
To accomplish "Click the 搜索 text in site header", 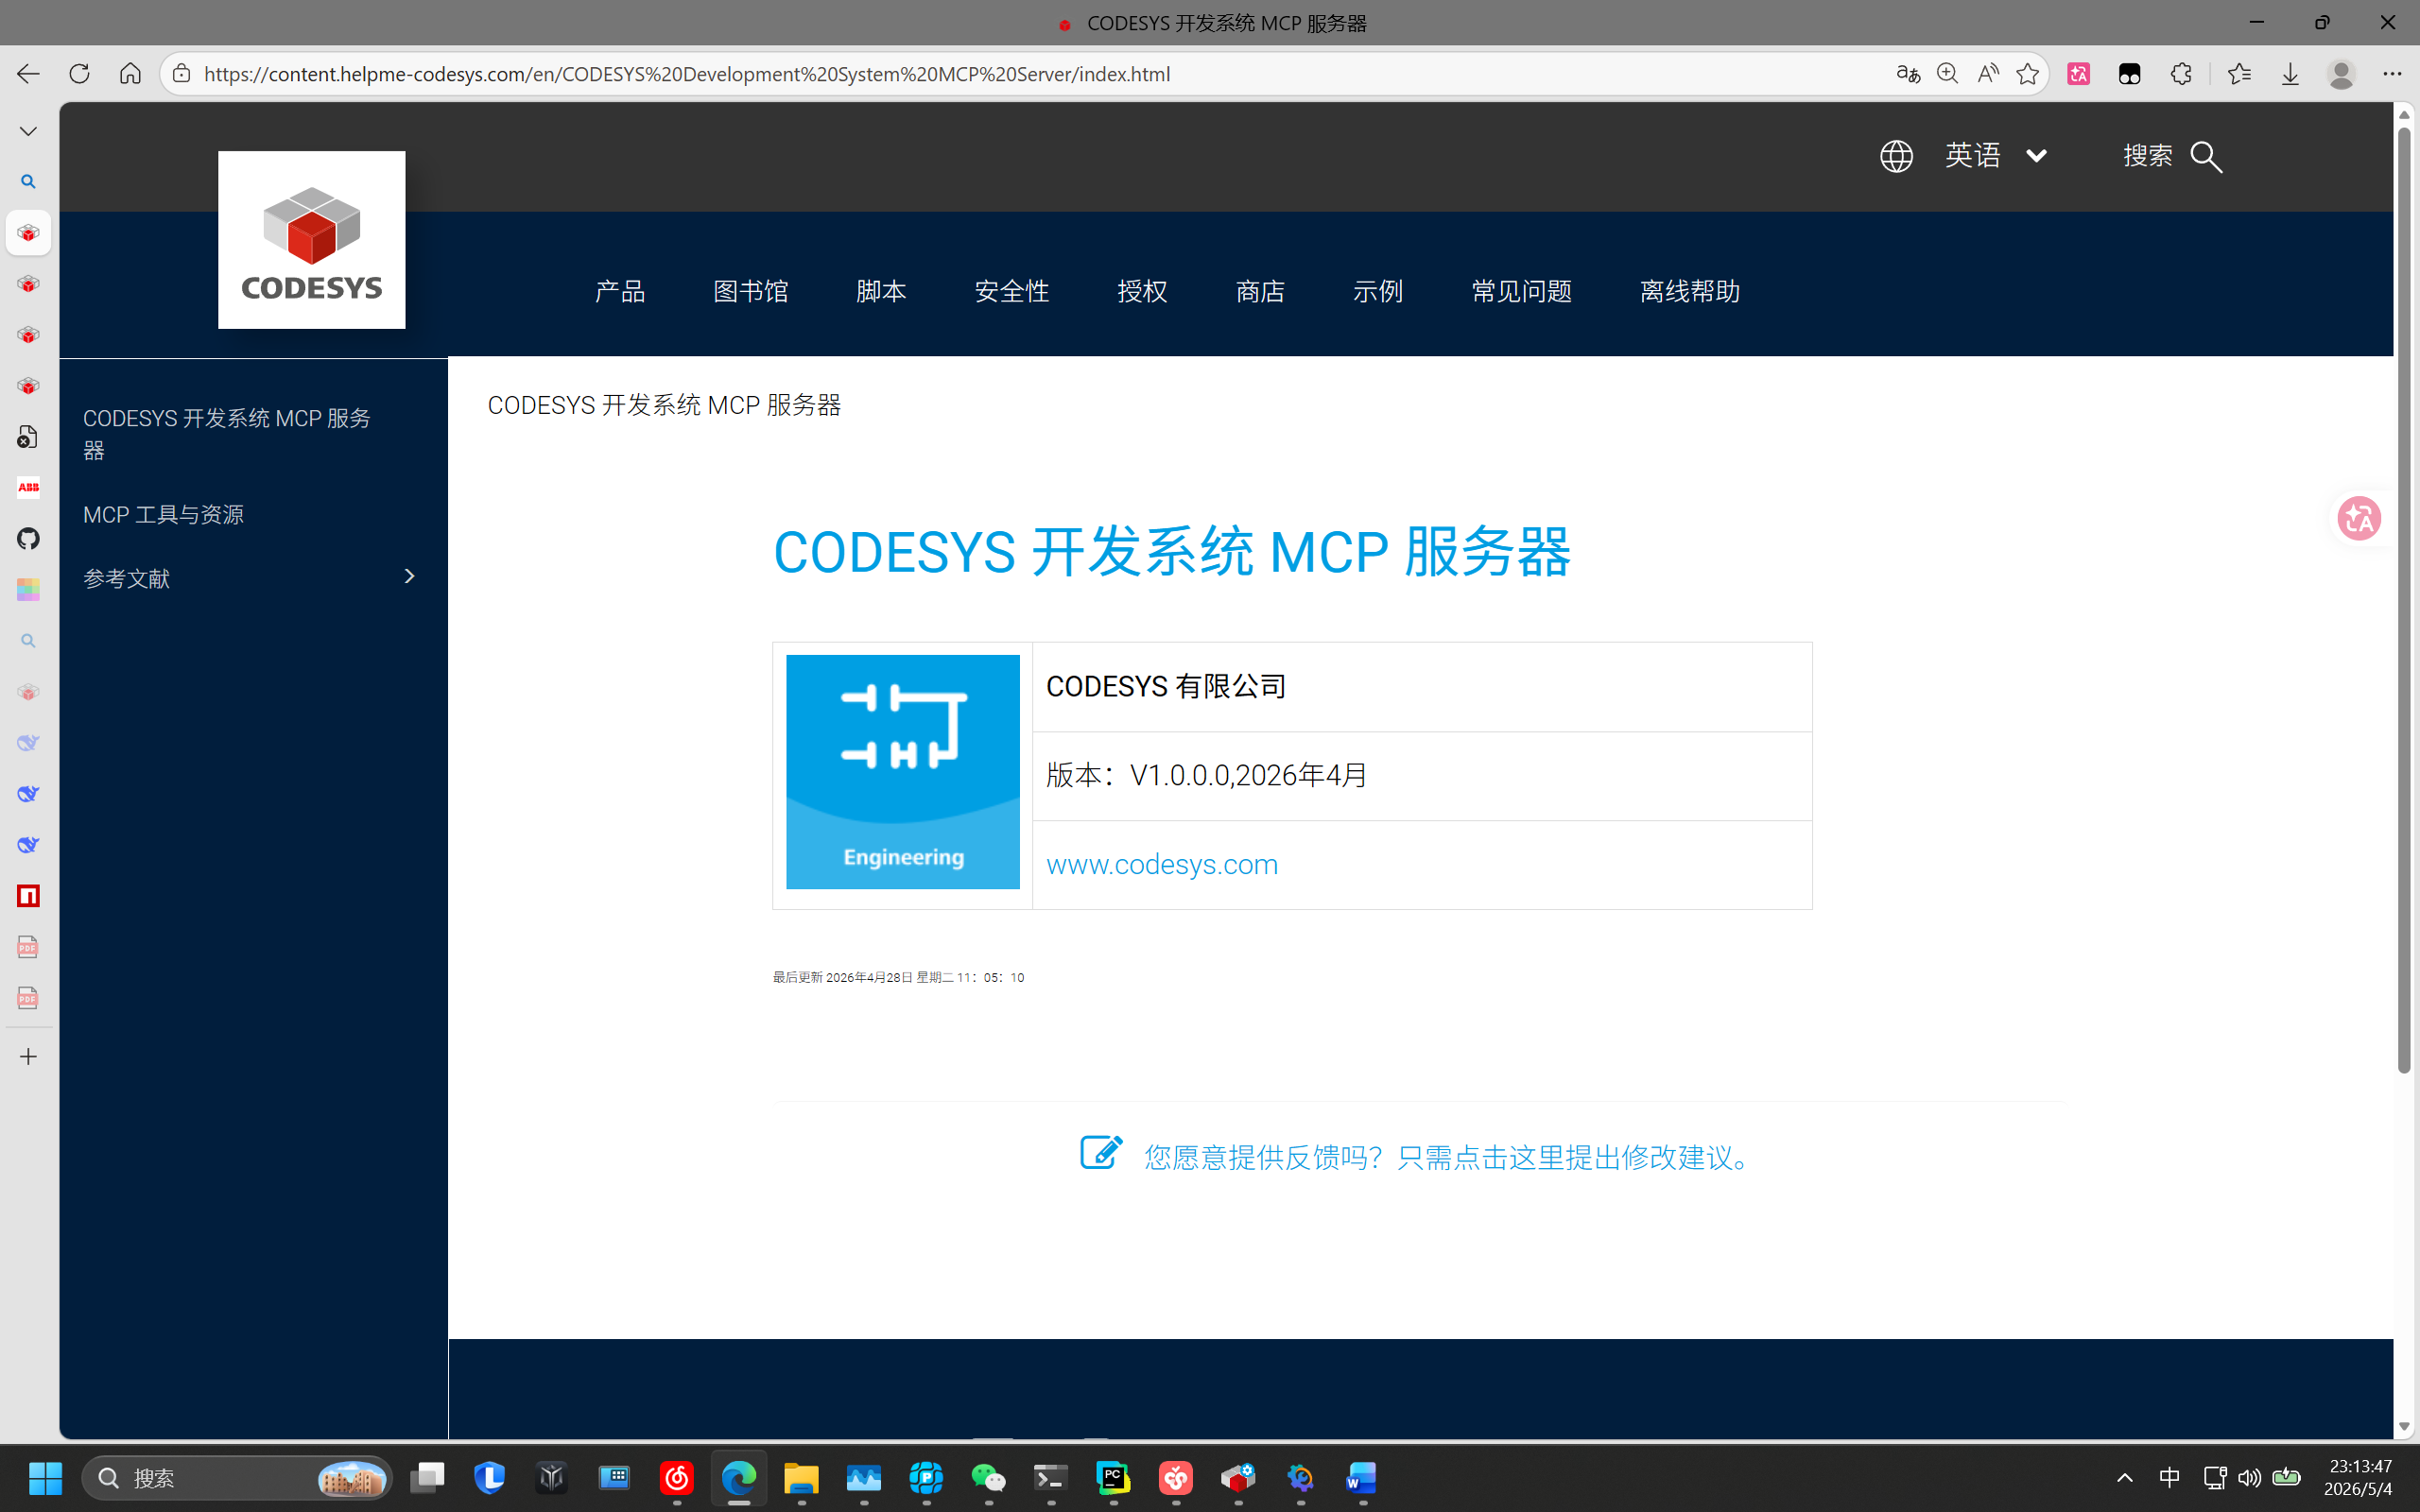I will click(2148, 156).
